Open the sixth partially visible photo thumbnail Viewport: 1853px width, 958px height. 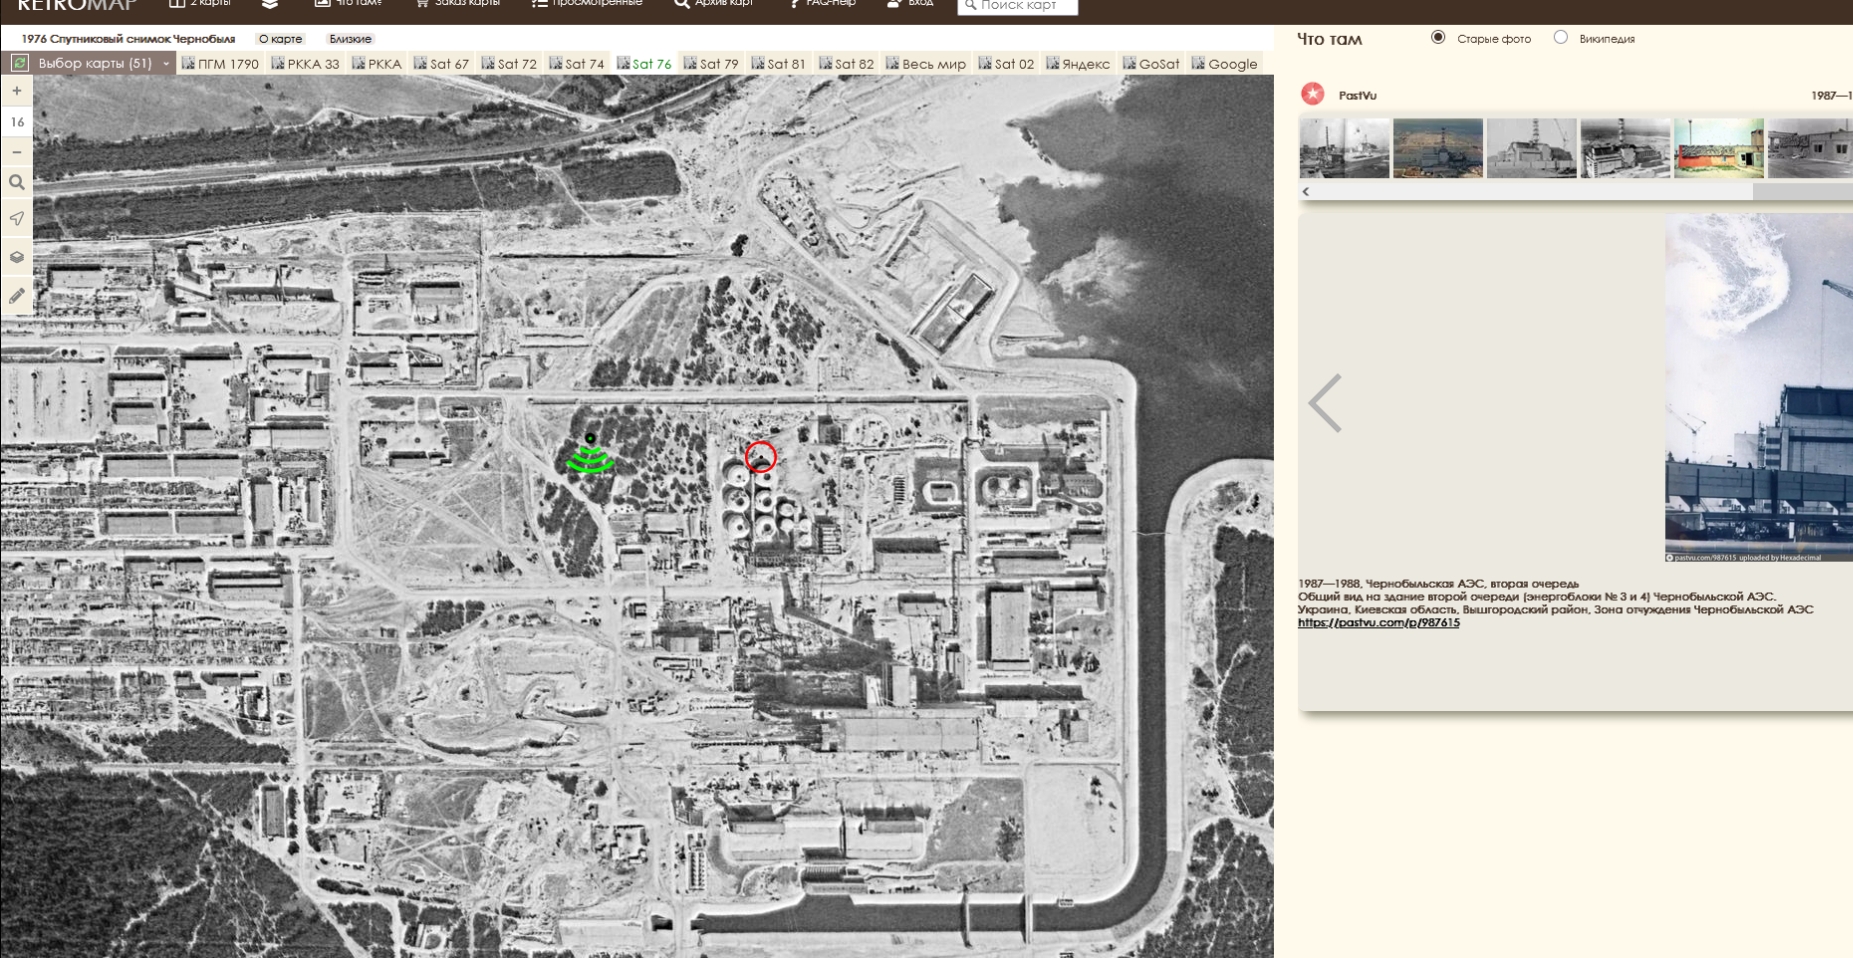point(1810,148)
